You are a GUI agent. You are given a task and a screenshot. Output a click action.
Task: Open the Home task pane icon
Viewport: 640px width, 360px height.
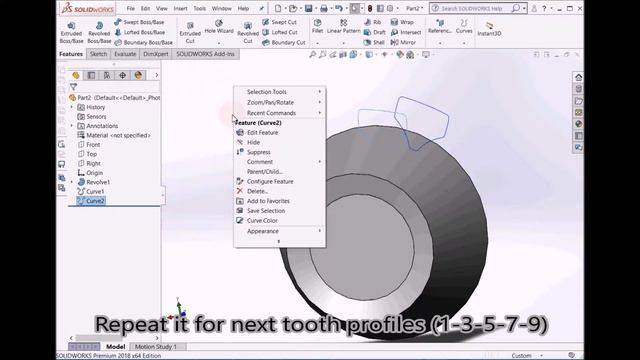pyautogui.click(x=578, y=77)
